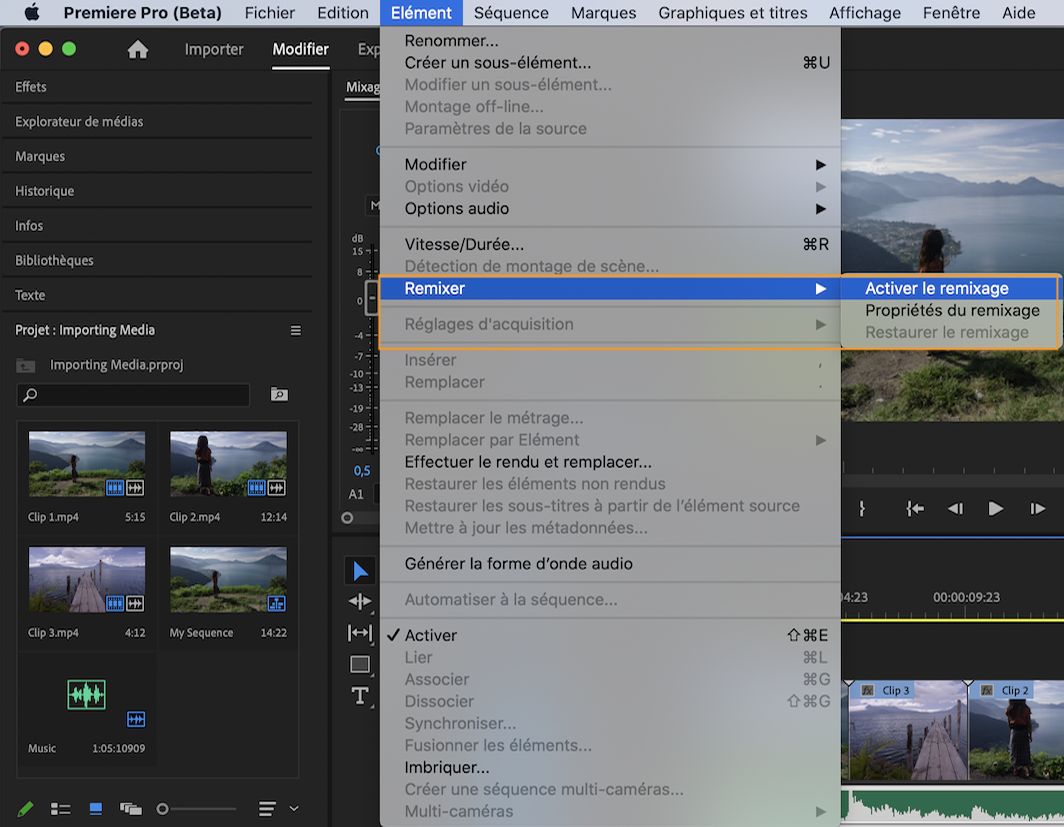Viewport: 1064px width, 827px height.
Task: Toggle the writable pencil icon in Project panel
Action: coord(25,808)
